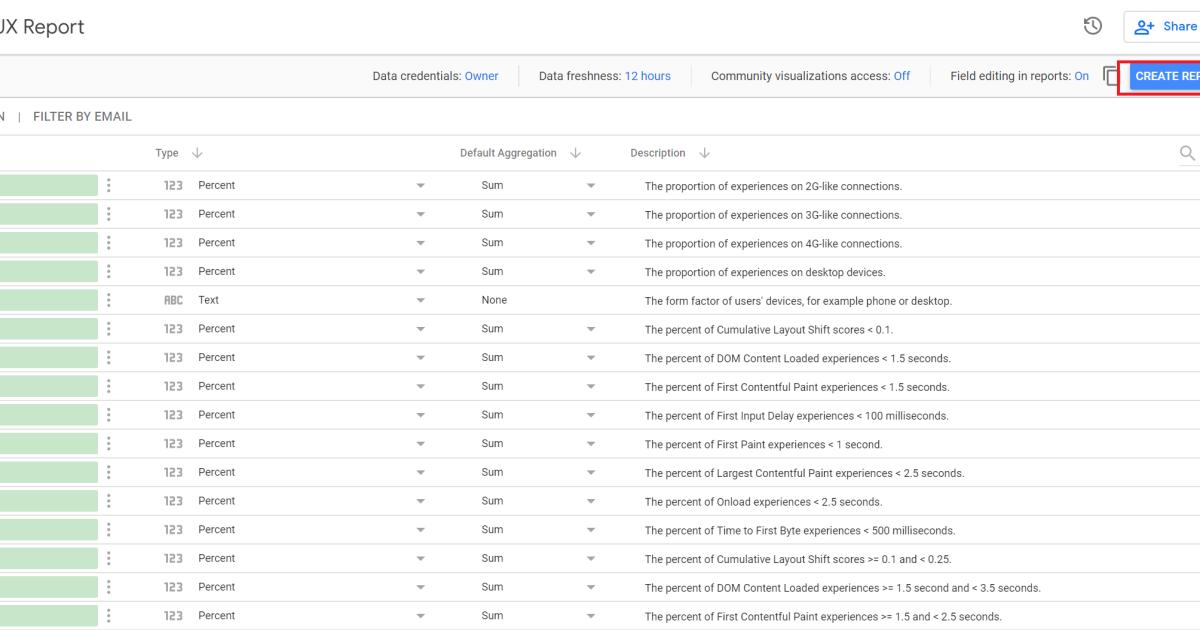Viewport: 1200px width, 630px height.
Task: Toggle Community visualizations access Off
Action: pos(901,76)
